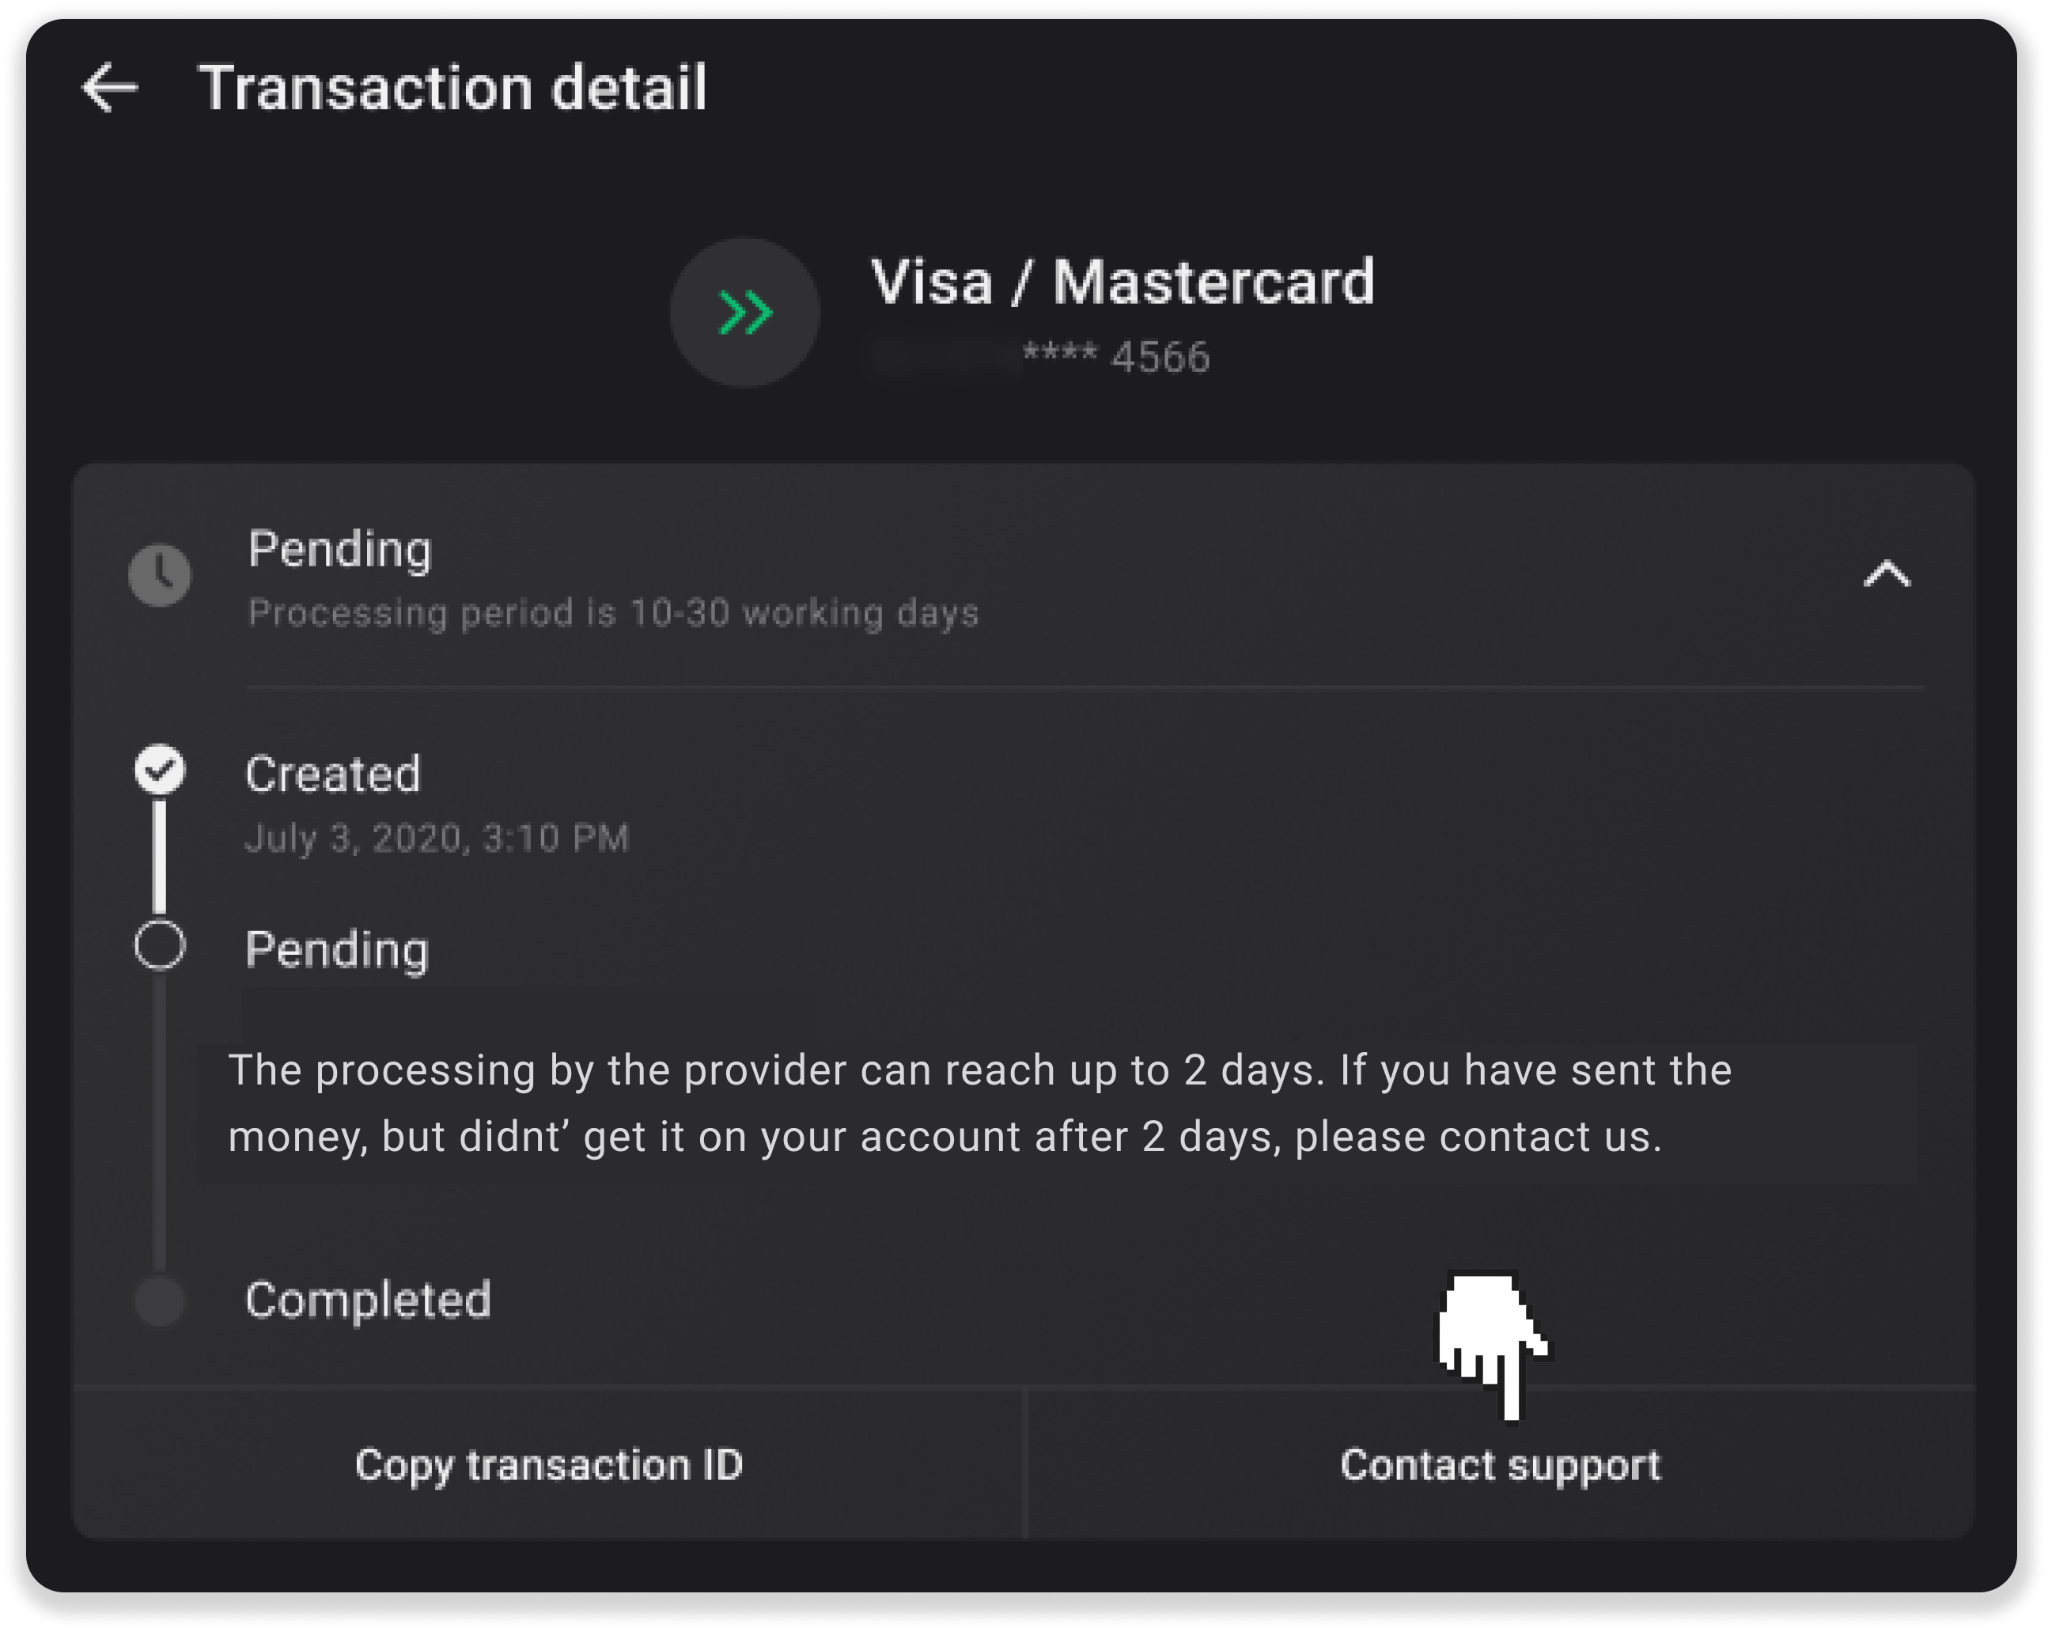
Task: Click the Transaction detail title
Action: tap(452, 88)
